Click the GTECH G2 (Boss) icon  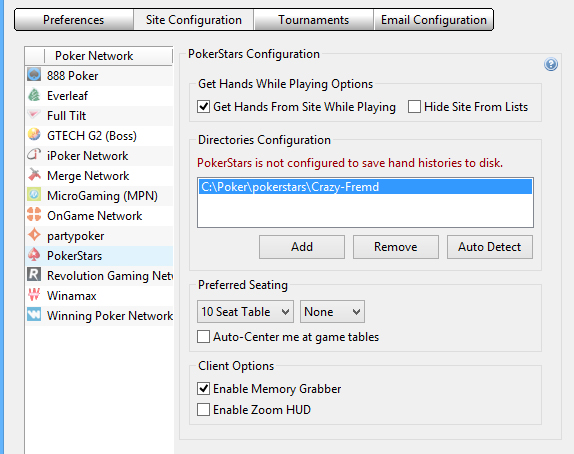tap(34, 135)
